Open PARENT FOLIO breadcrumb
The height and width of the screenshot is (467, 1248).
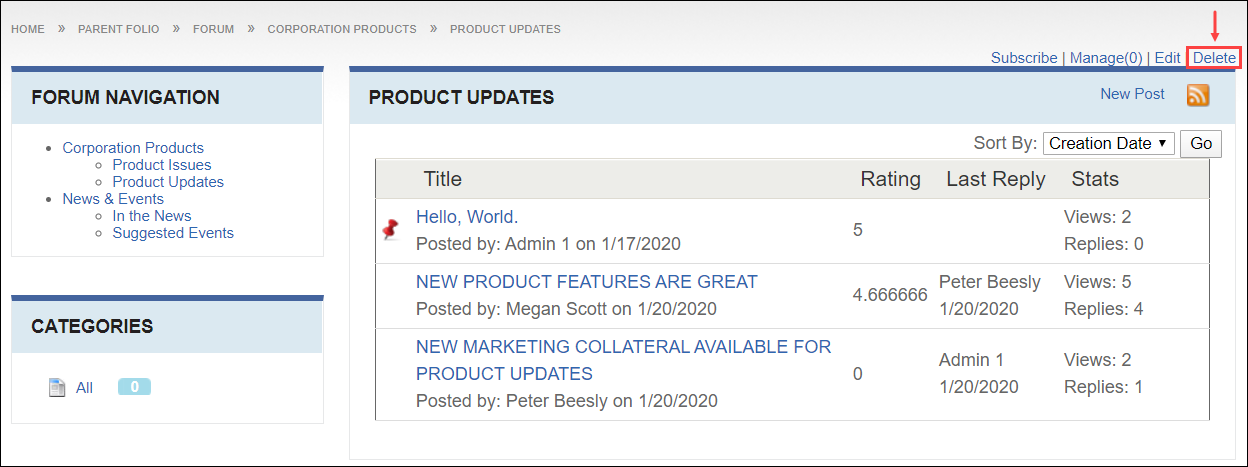click(118, 29)
